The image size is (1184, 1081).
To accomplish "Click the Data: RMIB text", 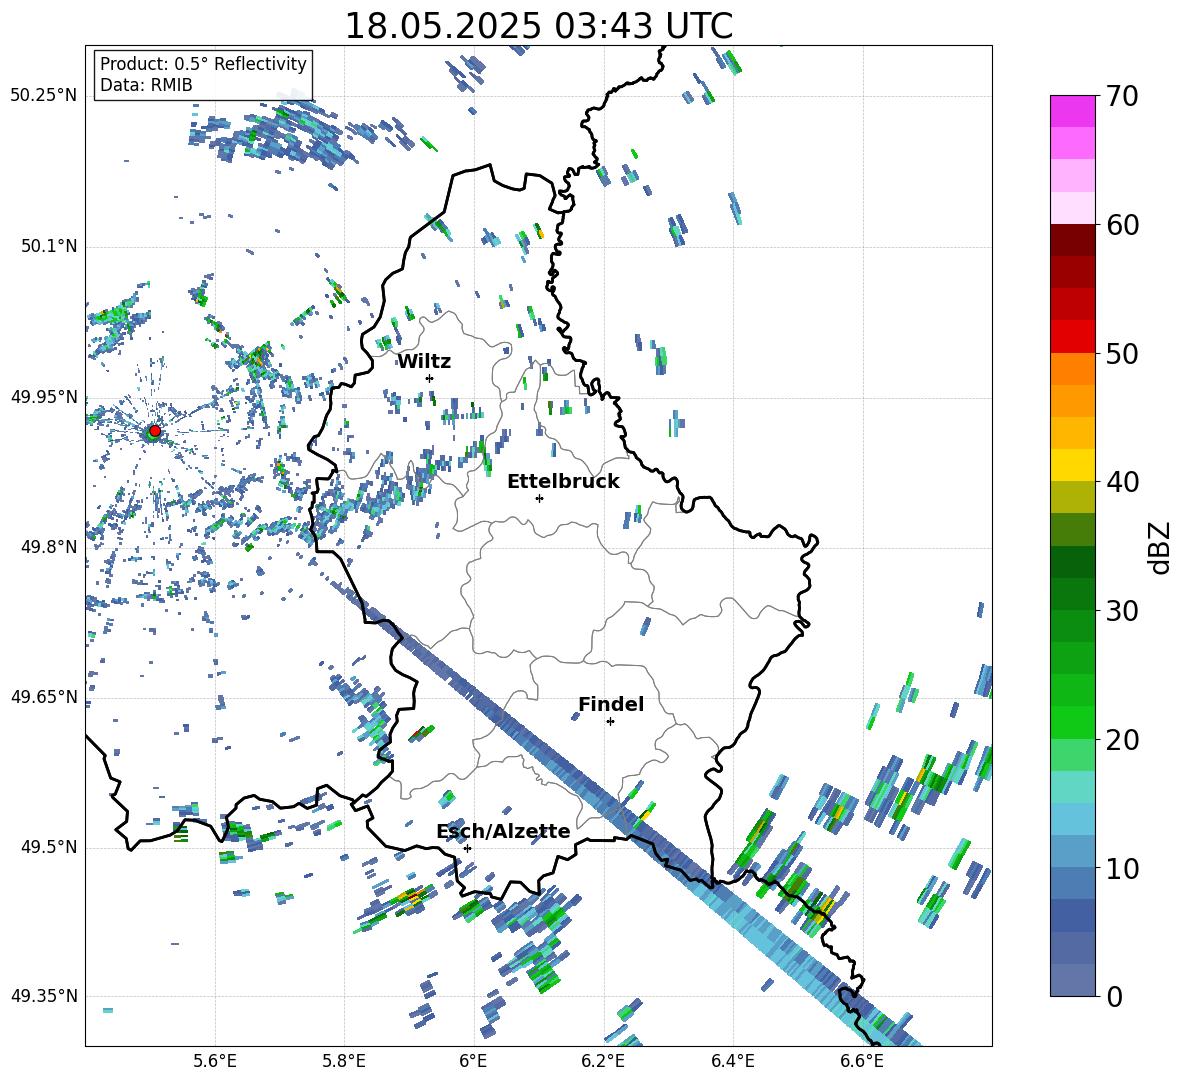I will click(146, 85).
